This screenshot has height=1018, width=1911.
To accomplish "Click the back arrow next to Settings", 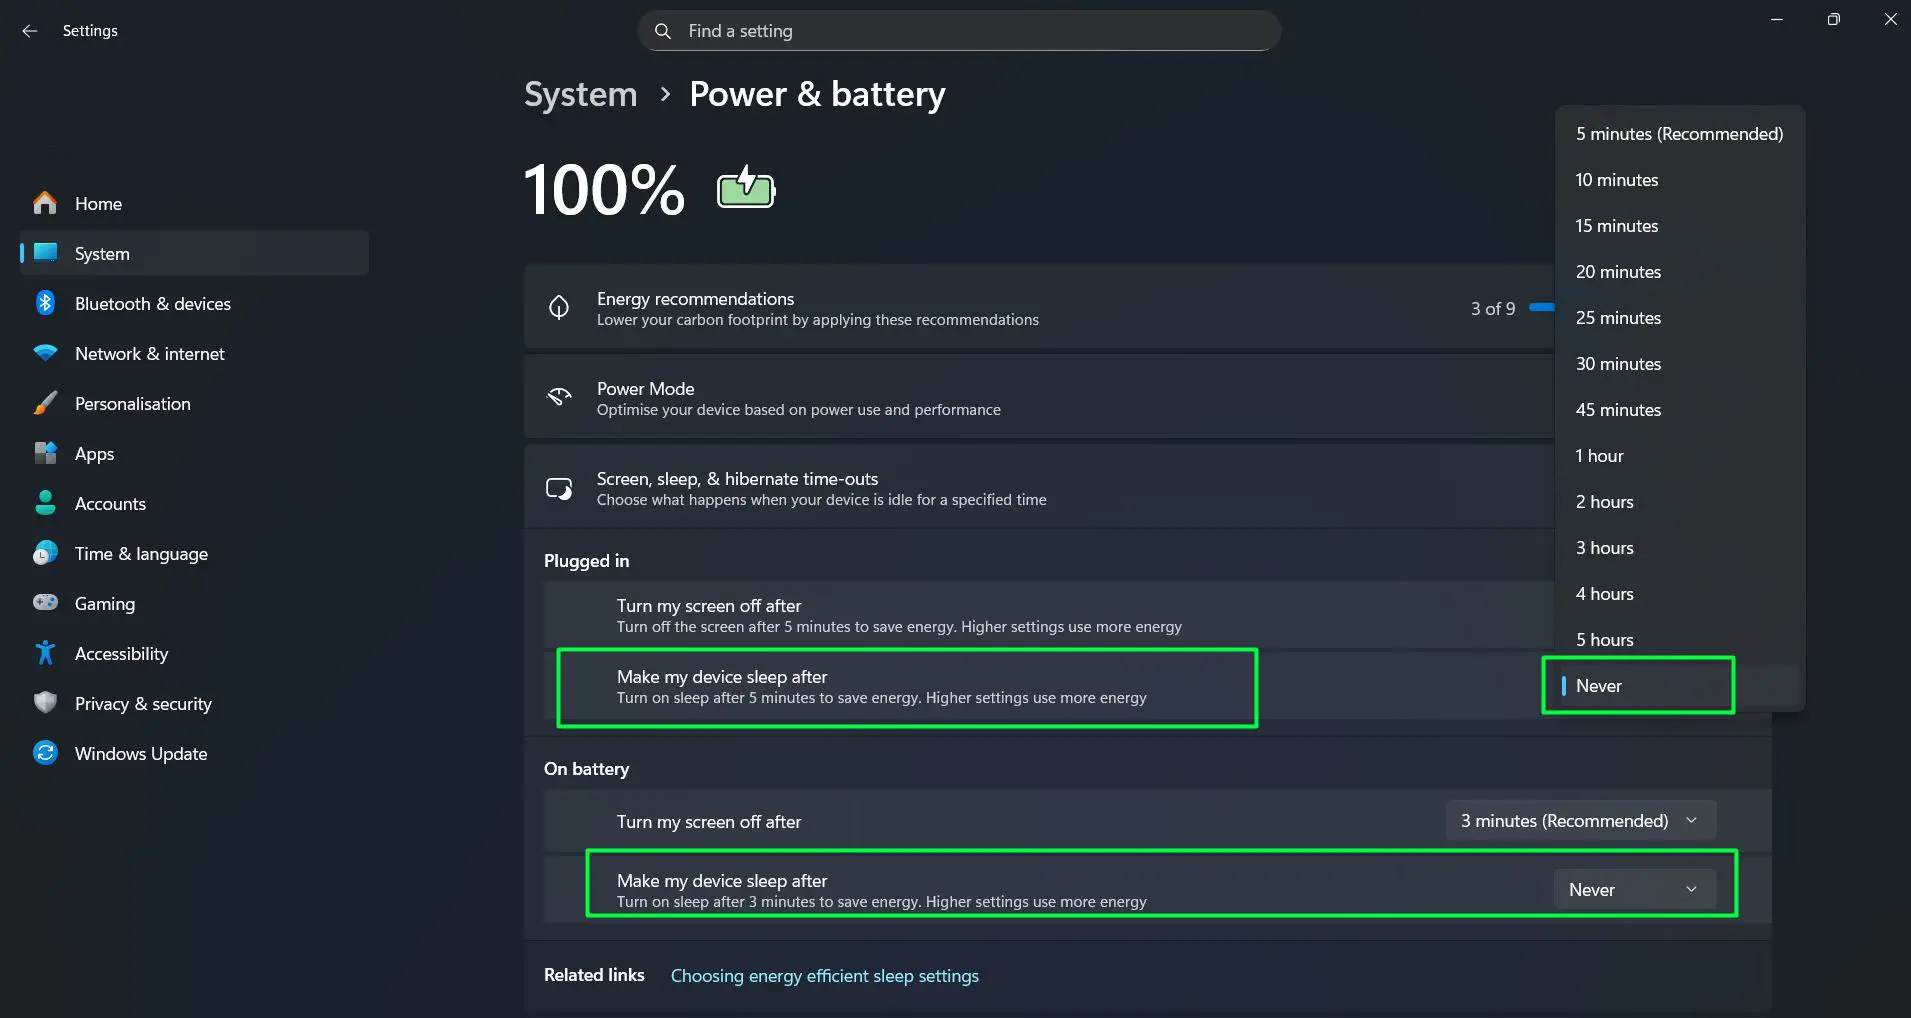I will click(x=29, y=30).
